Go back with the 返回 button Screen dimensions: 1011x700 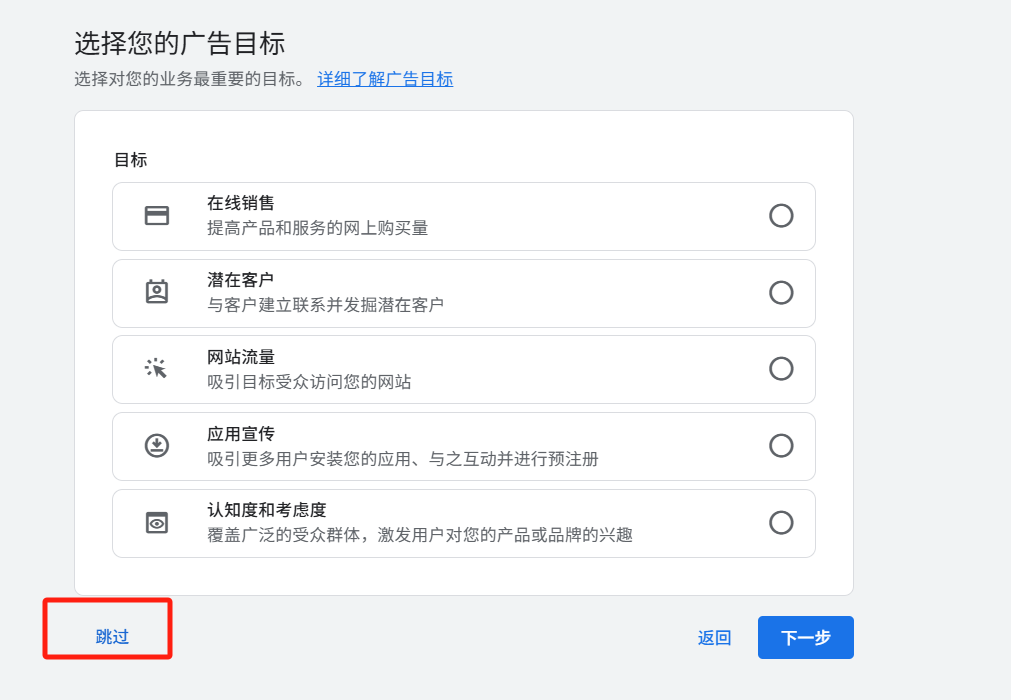(714, 637)
